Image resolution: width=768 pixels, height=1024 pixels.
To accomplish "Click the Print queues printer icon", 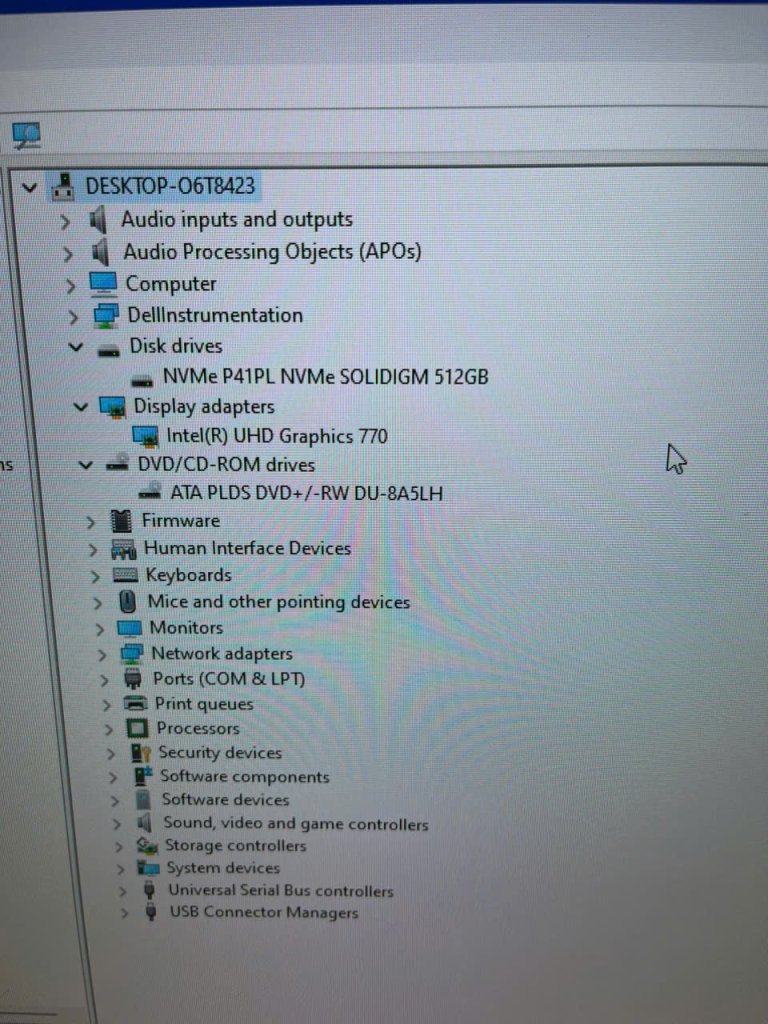I will click(x=135, y=703).
